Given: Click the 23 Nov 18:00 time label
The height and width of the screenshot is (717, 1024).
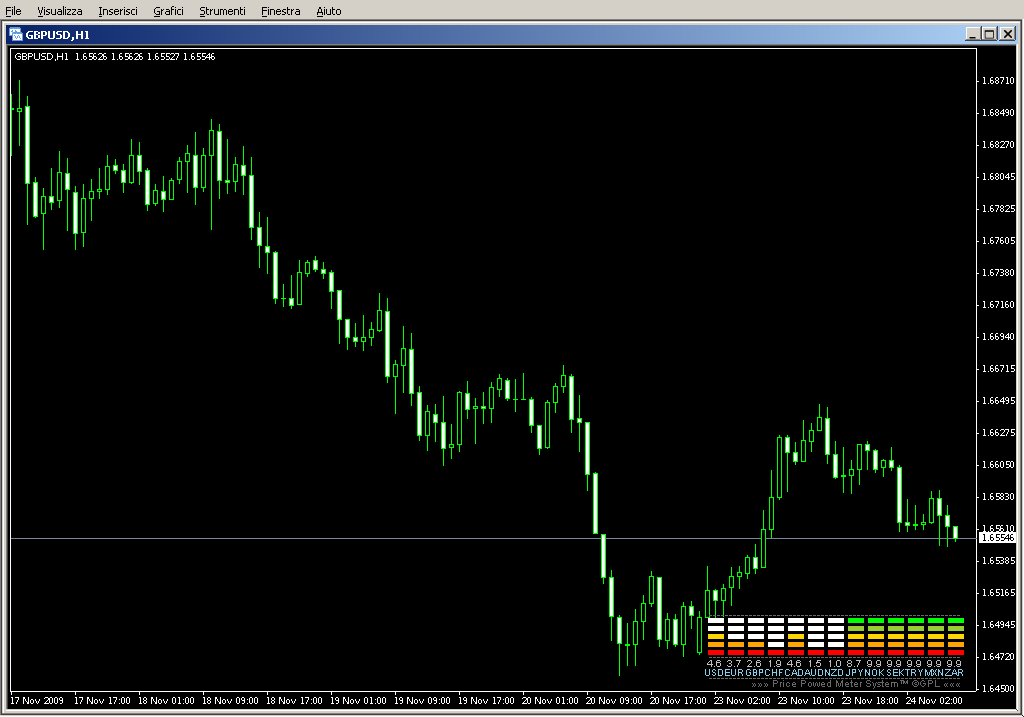Looking at the screenshot, I should pyautogui.click(x=870, y=701).
